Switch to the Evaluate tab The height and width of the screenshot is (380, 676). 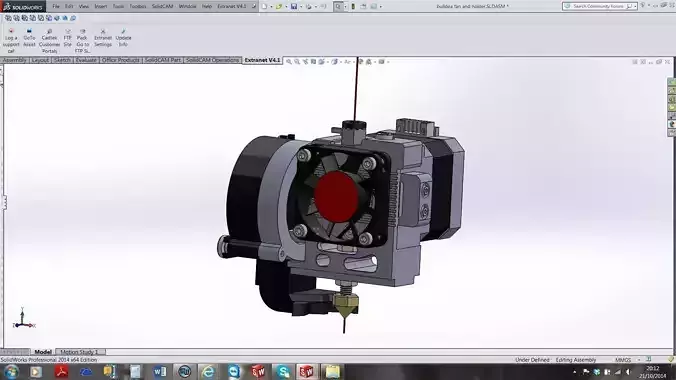86,60
